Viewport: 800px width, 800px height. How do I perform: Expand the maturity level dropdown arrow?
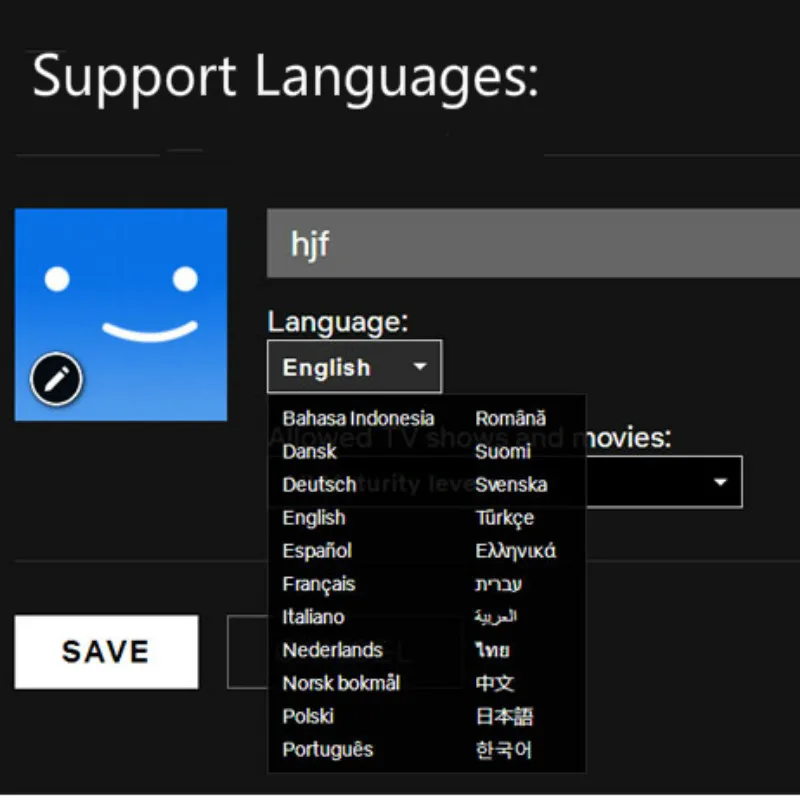pos(720,482)
